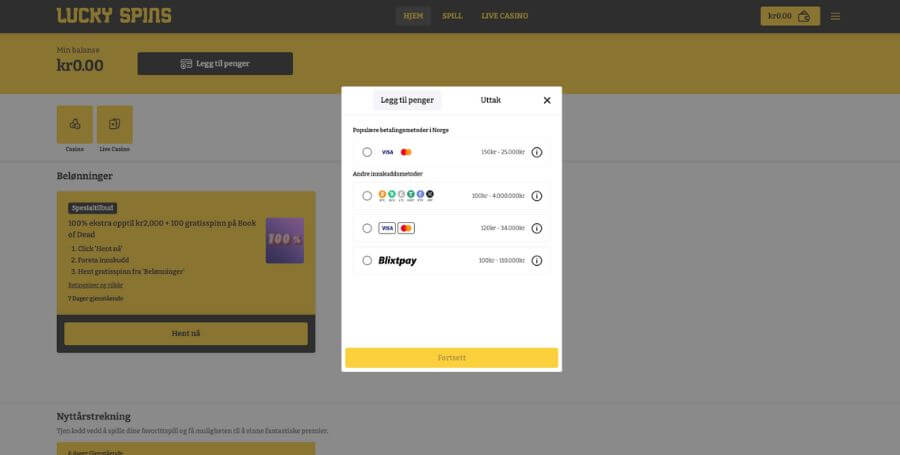Open the HJEM menu item
The height and width of the screenshot is (455, 900).
(413, 16)
